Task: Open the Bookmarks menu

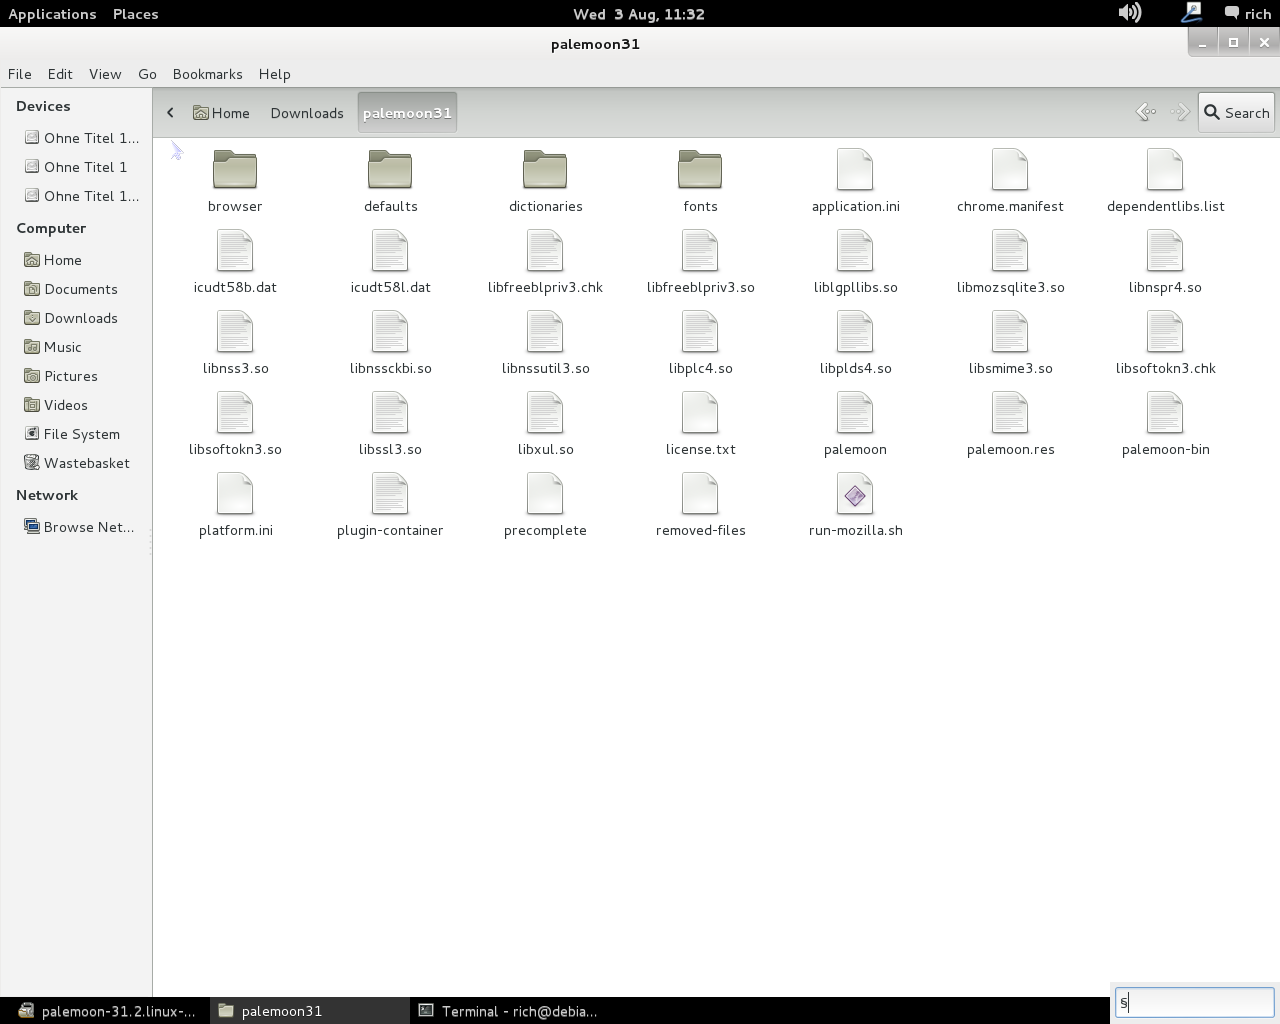Action: point(207,74)
